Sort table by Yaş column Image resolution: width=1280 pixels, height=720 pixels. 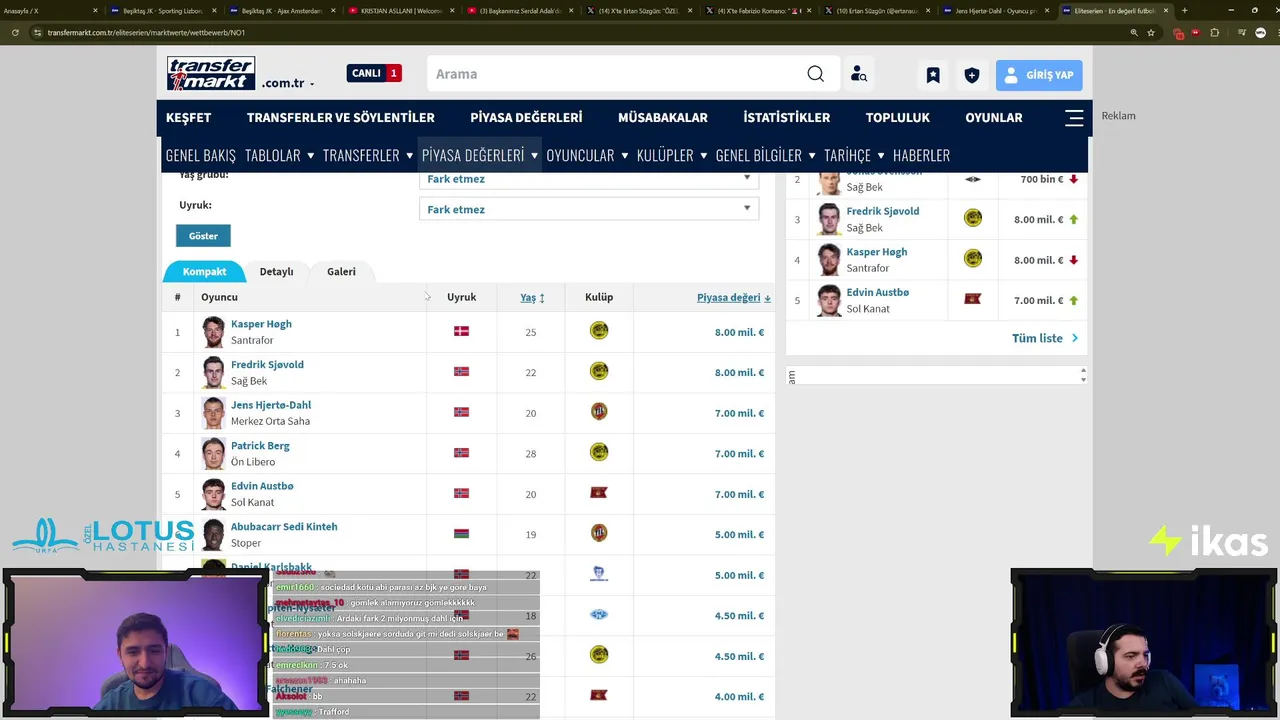pos(532,297)
